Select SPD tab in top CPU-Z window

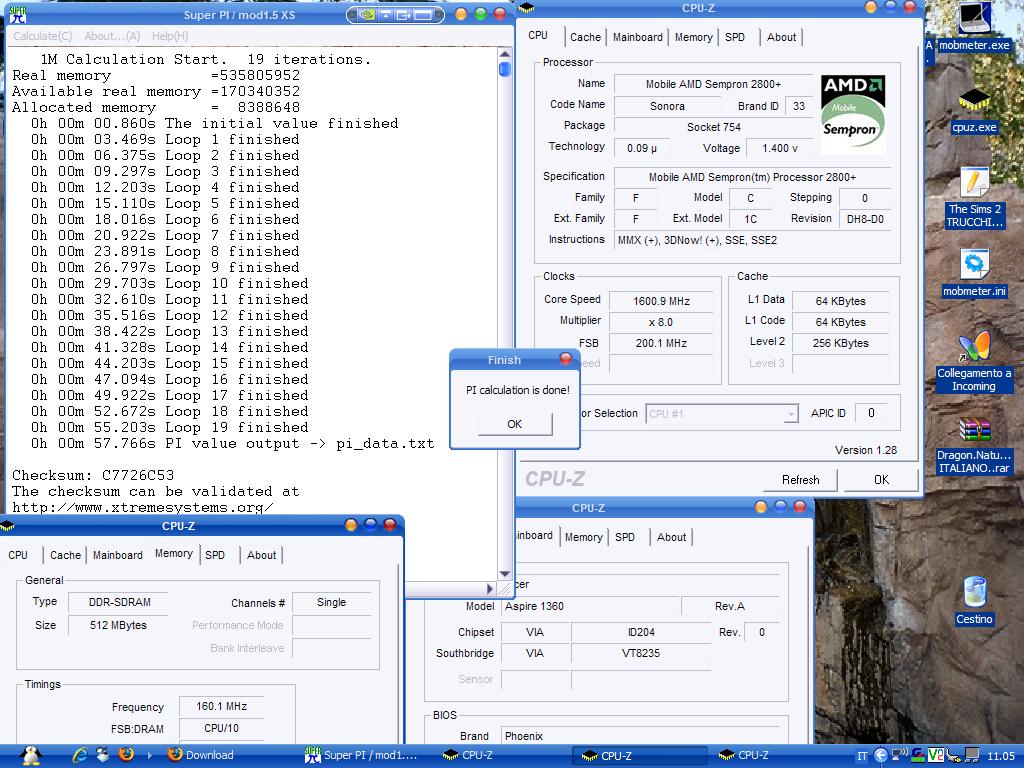click(735, 37)
